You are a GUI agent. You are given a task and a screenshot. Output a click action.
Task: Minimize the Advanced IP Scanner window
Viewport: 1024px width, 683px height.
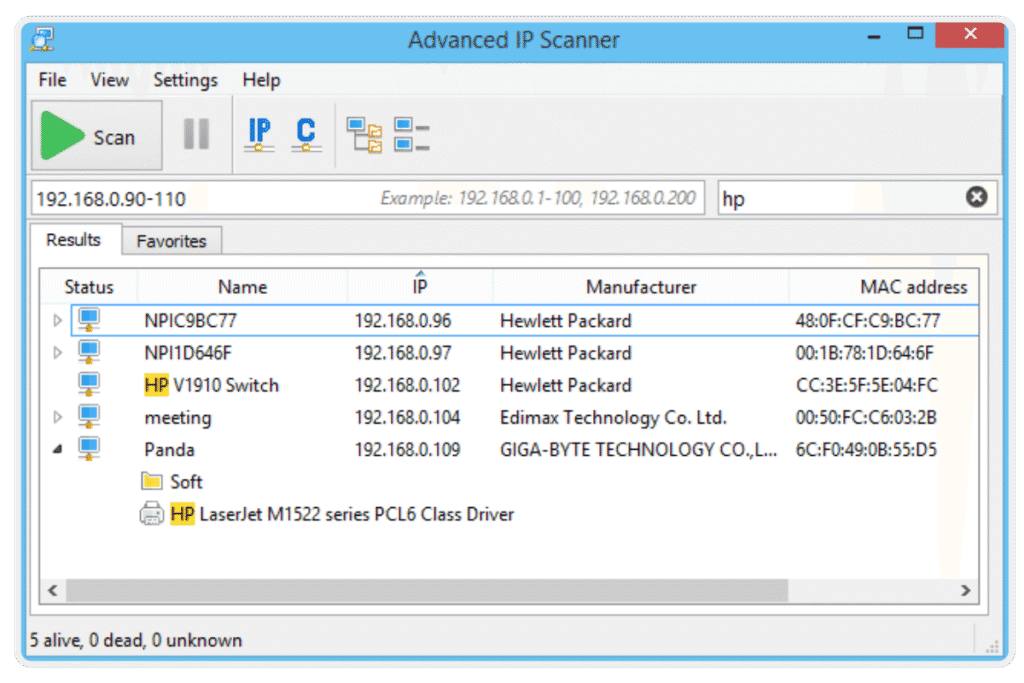pyautogui.click(x=874, y=36)
